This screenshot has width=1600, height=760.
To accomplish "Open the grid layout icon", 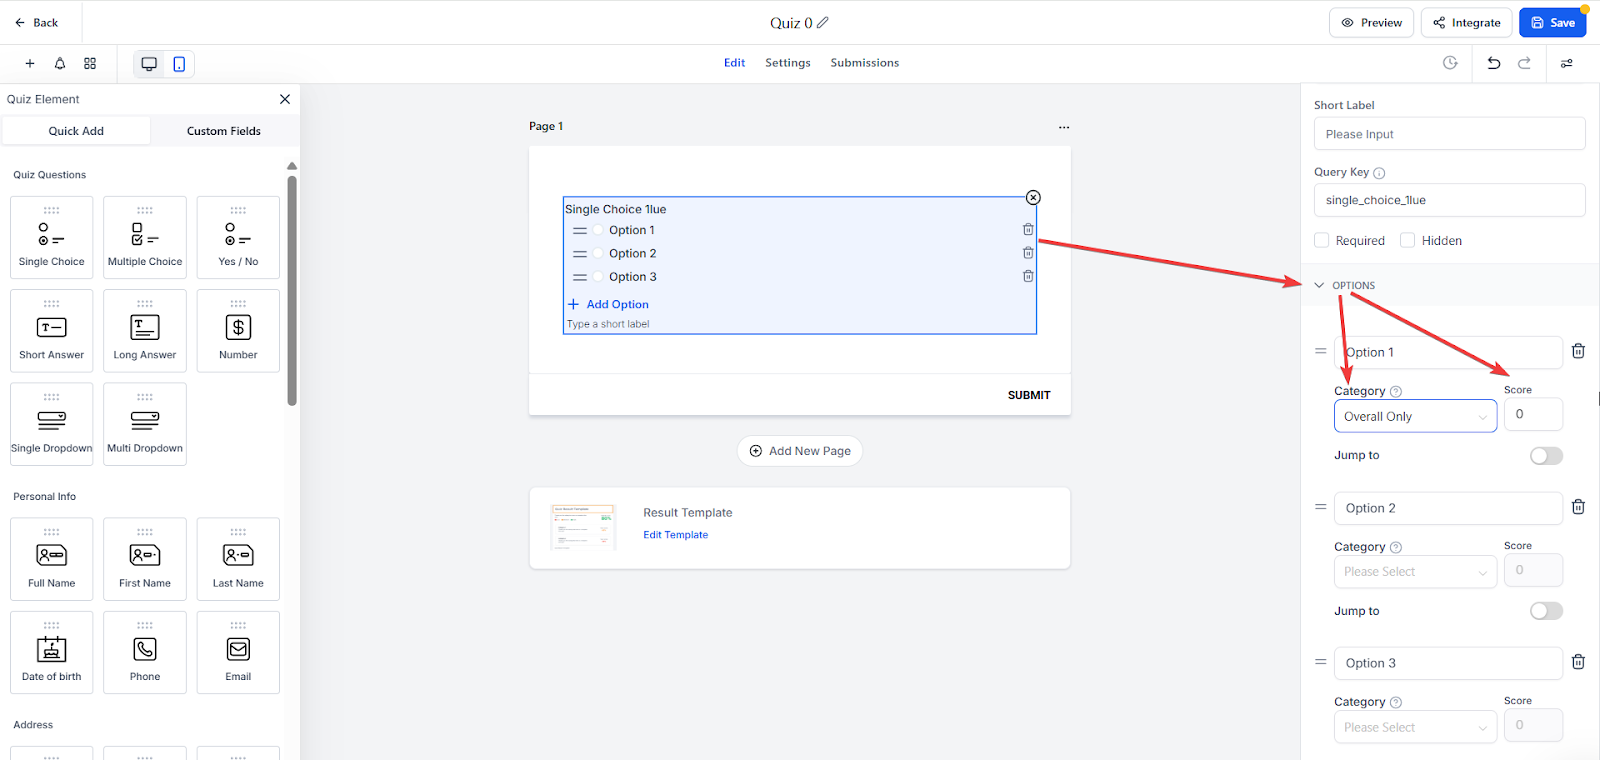I will click(90, 64).
